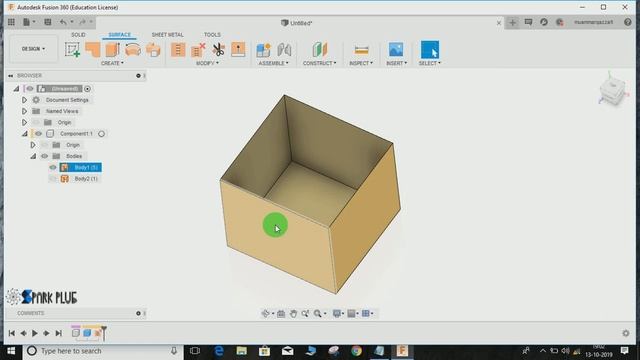Open the Create dropdown menu
The width and height of the screenshot is (640, 360).
coord(112,63)
